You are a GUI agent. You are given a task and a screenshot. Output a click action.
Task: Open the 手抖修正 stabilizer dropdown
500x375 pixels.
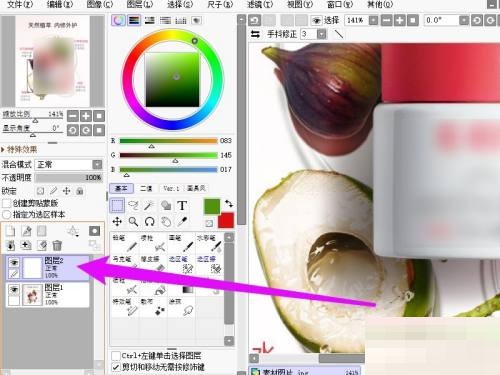(x=321, y=34)
